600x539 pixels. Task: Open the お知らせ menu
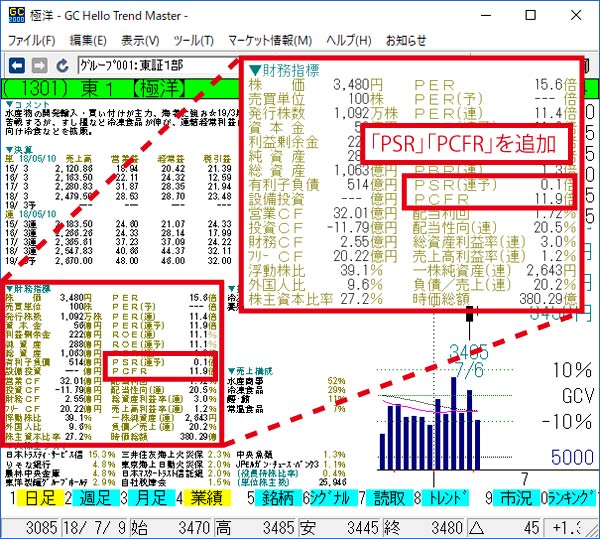(x=406, y=40)
